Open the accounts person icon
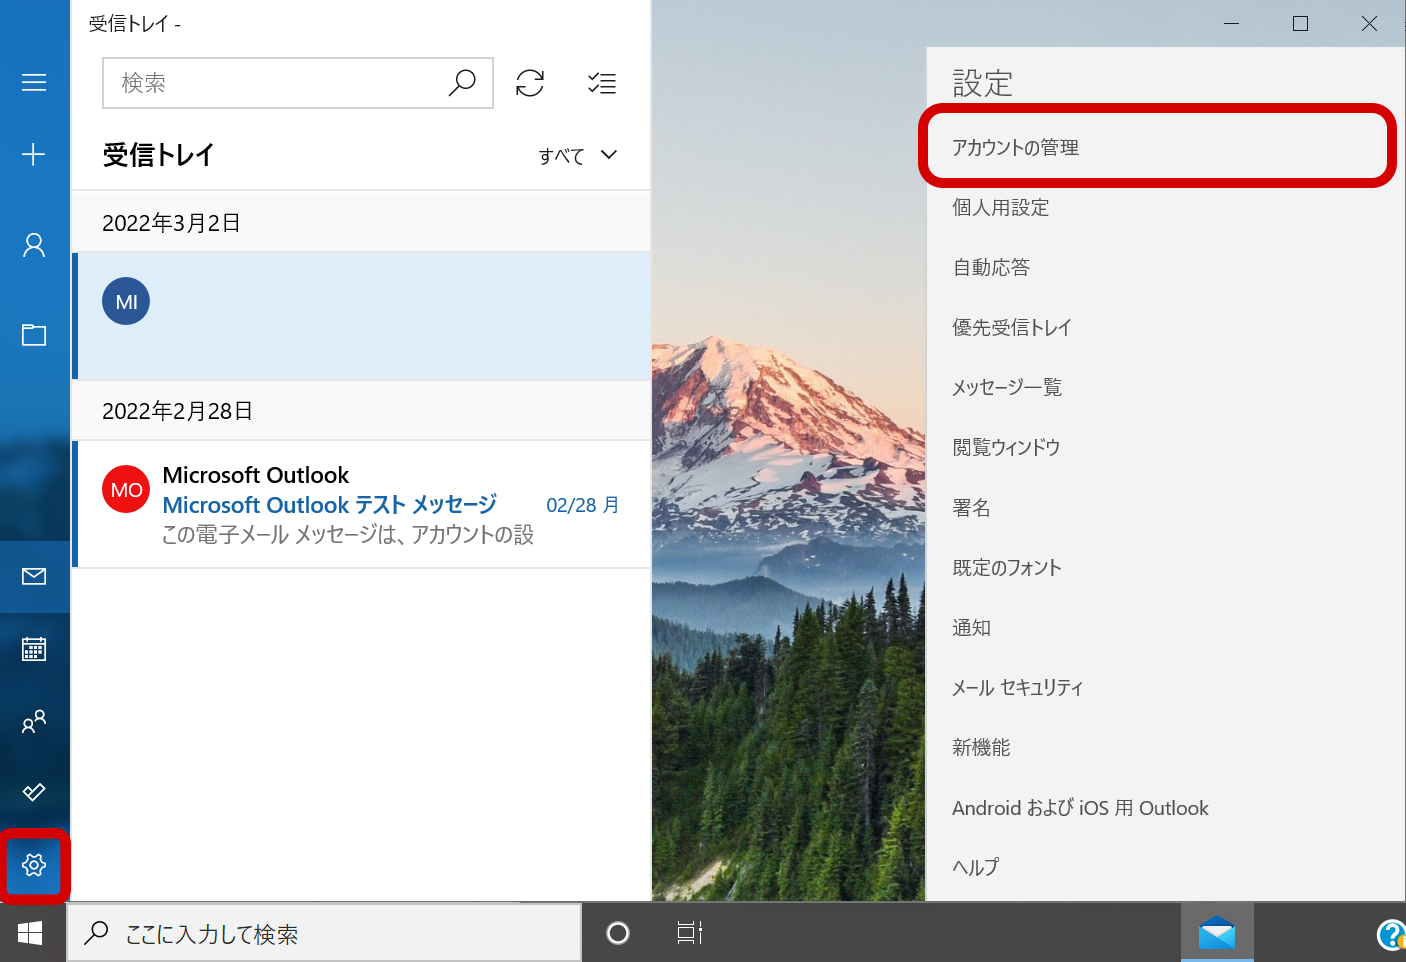This screenshot has width=1406, height=962. tap(34, 245)
